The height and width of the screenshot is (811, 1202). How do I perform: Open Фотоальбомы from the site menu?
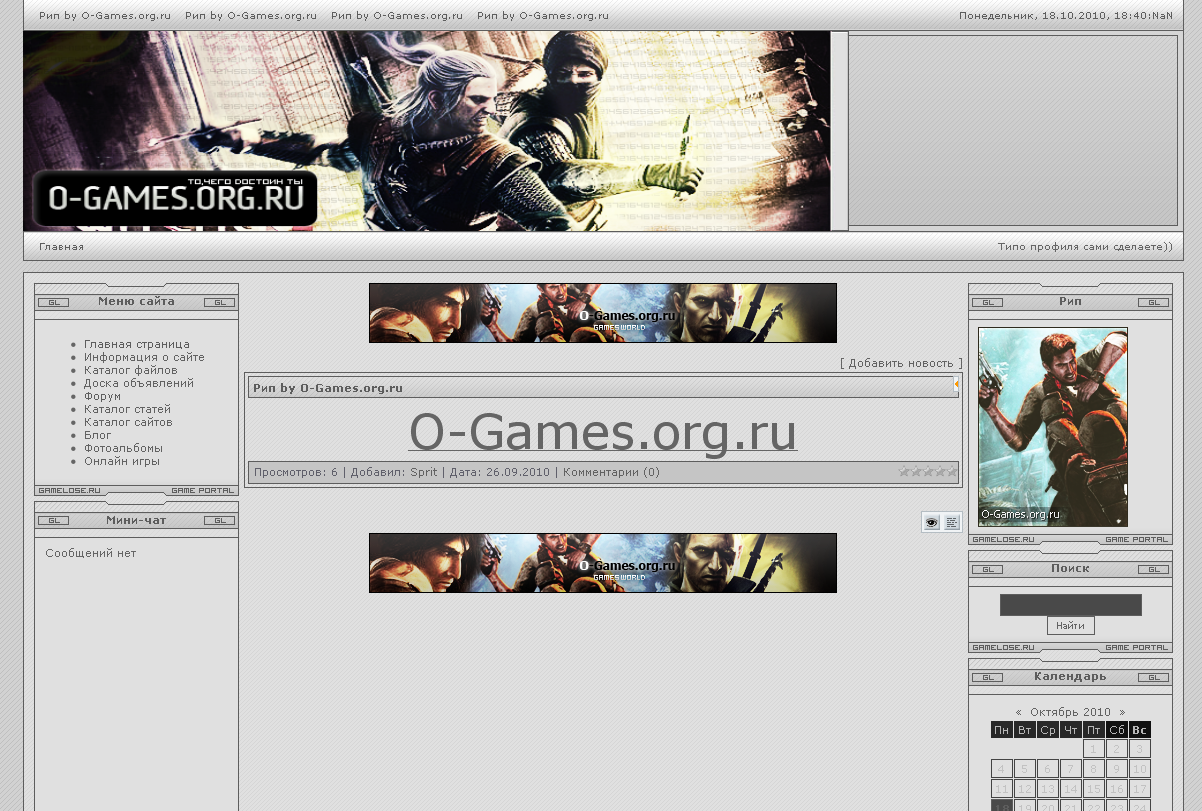(124, 448)
